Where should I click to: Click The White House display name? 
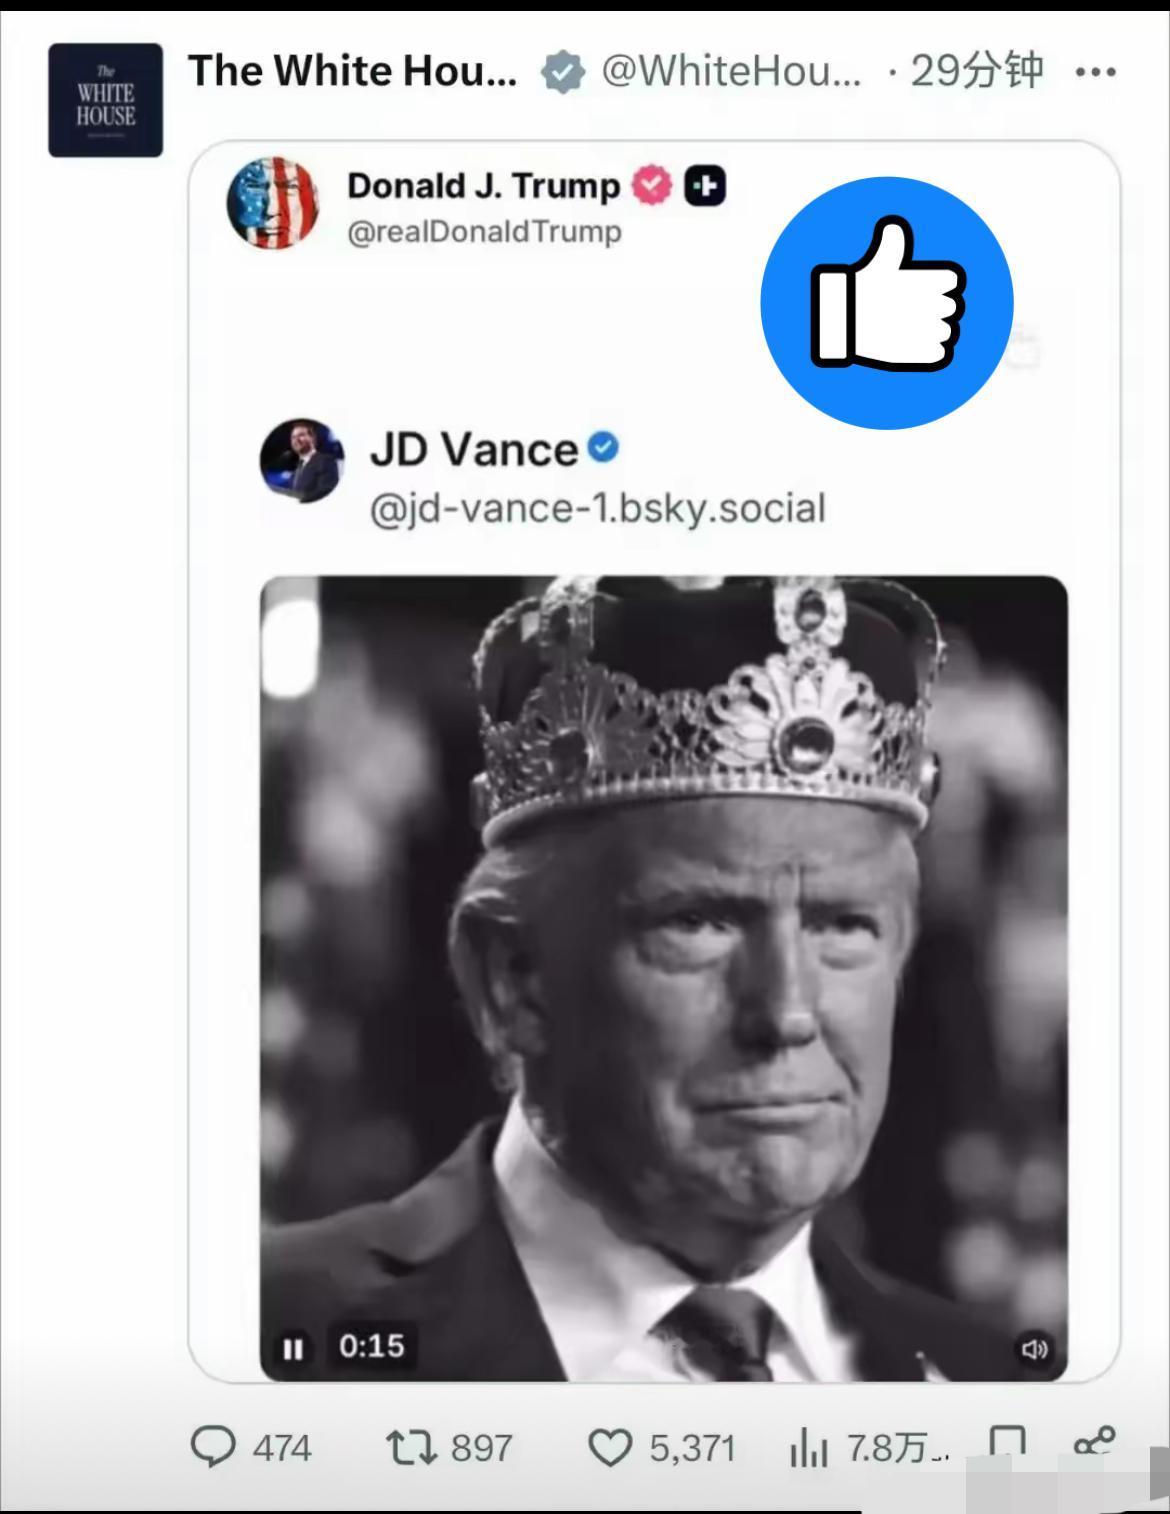click(x=352, y=71)
